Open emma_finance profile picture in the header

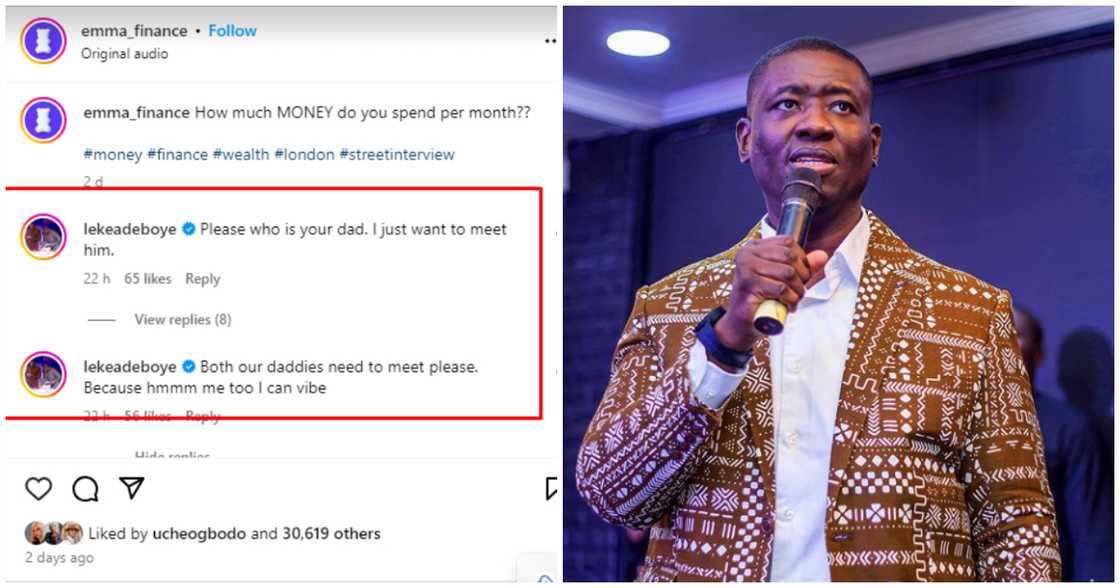pyautogui.click(x=43, y=41)
